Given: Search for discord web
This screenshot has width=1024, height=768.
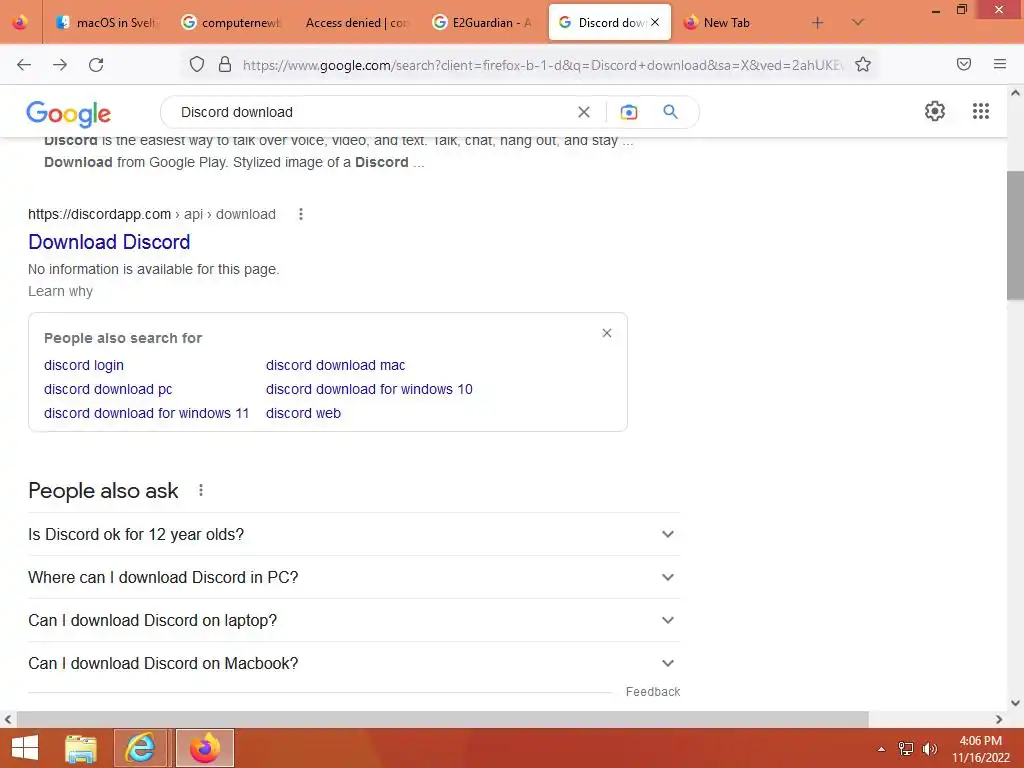Looking at the screenshot, I should [303, 413].
